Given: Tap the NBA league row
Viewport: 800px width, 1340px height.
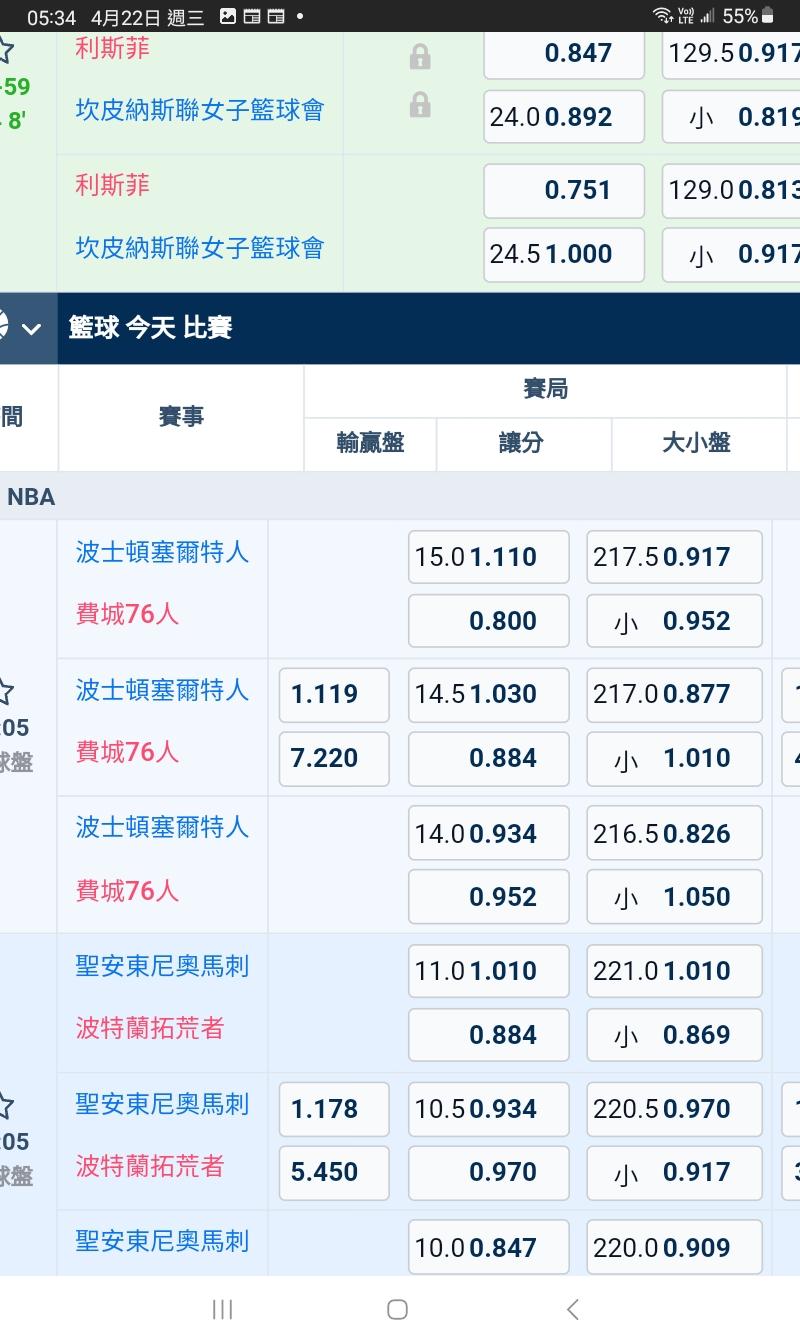Looking at the screenshot, I should click(400, 496).
